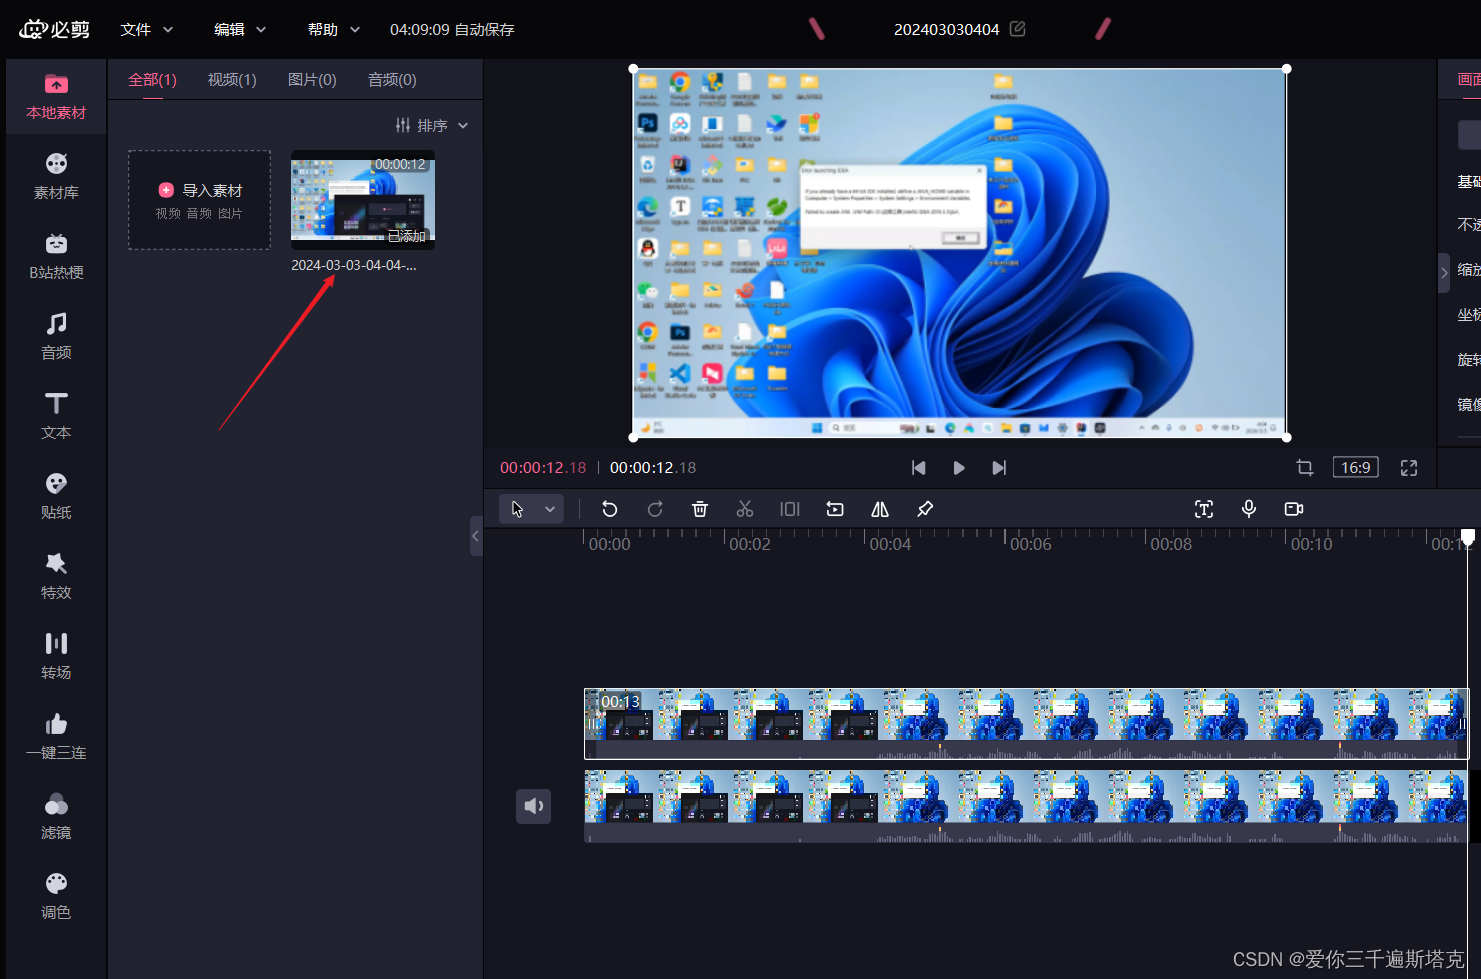Open the 素材库 material library
Image resolution: width=1481 pixels, height=979 pixels.
(56, 176)
